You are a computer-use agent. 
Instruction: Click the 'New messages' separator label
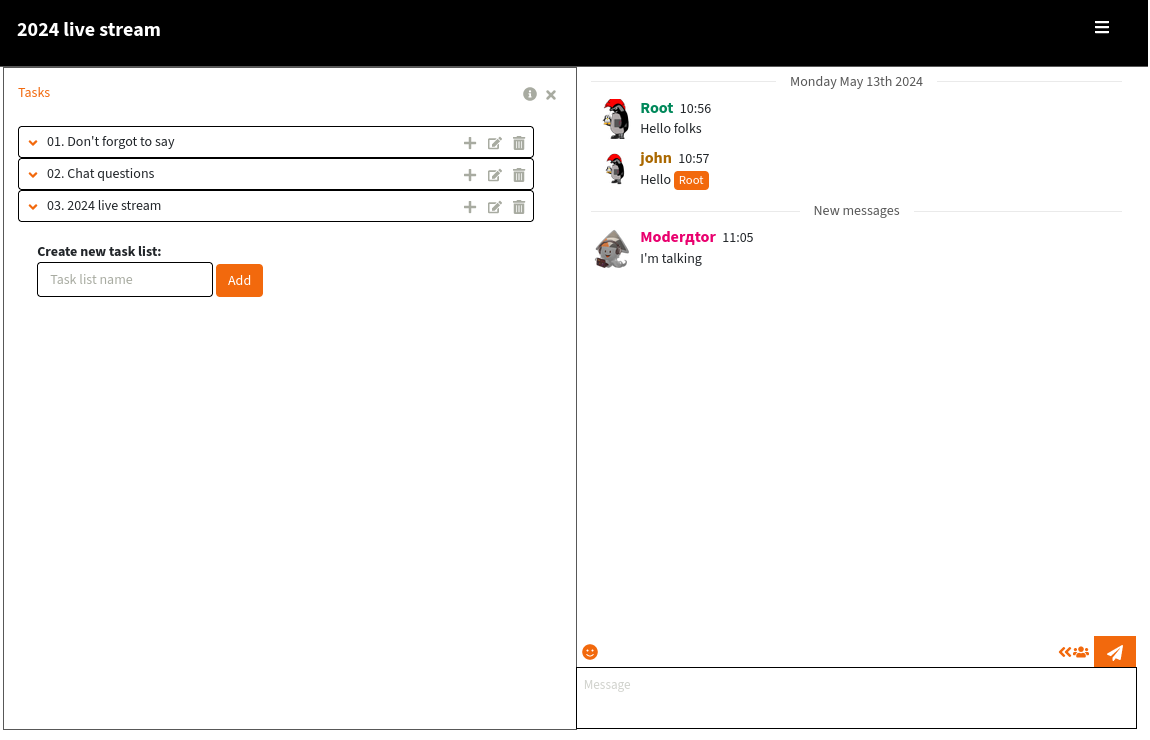(856, 210)
